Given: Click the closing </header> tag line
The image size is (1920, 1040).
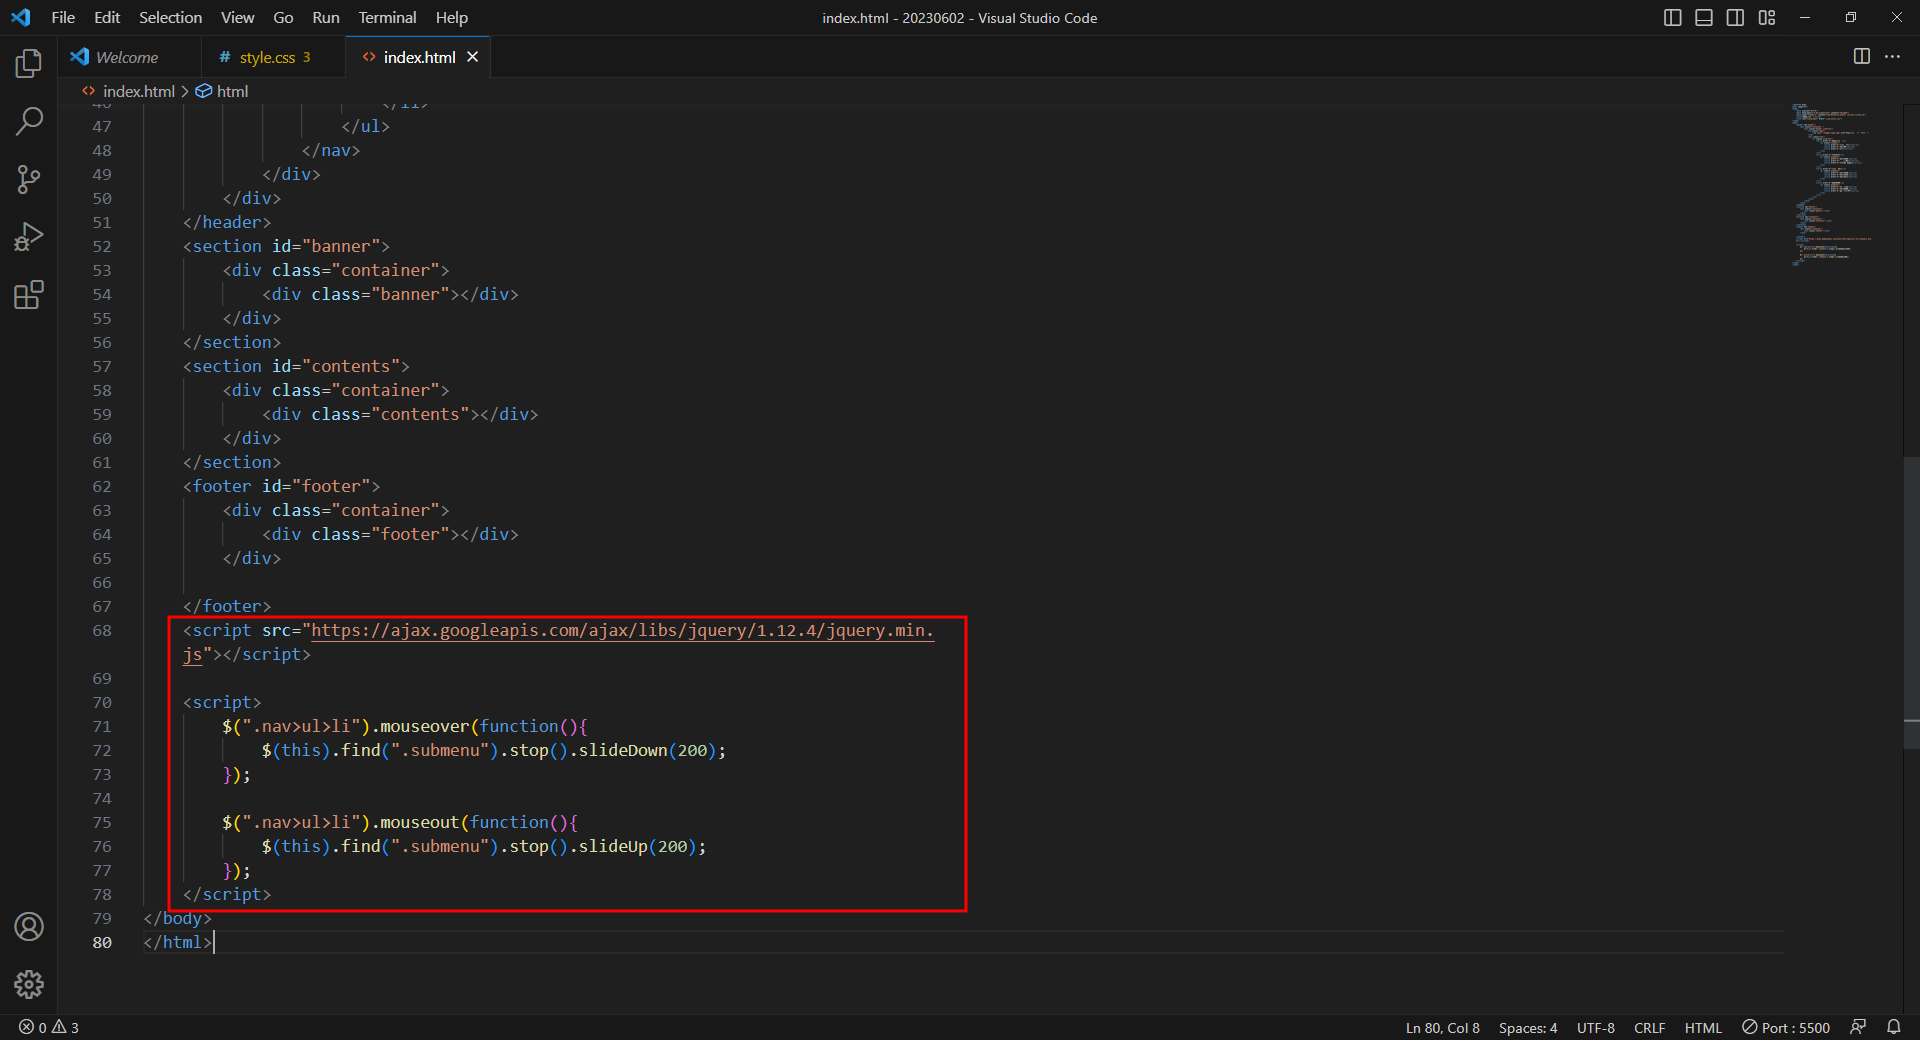Looking at the screenshot, I should [227, 222].
